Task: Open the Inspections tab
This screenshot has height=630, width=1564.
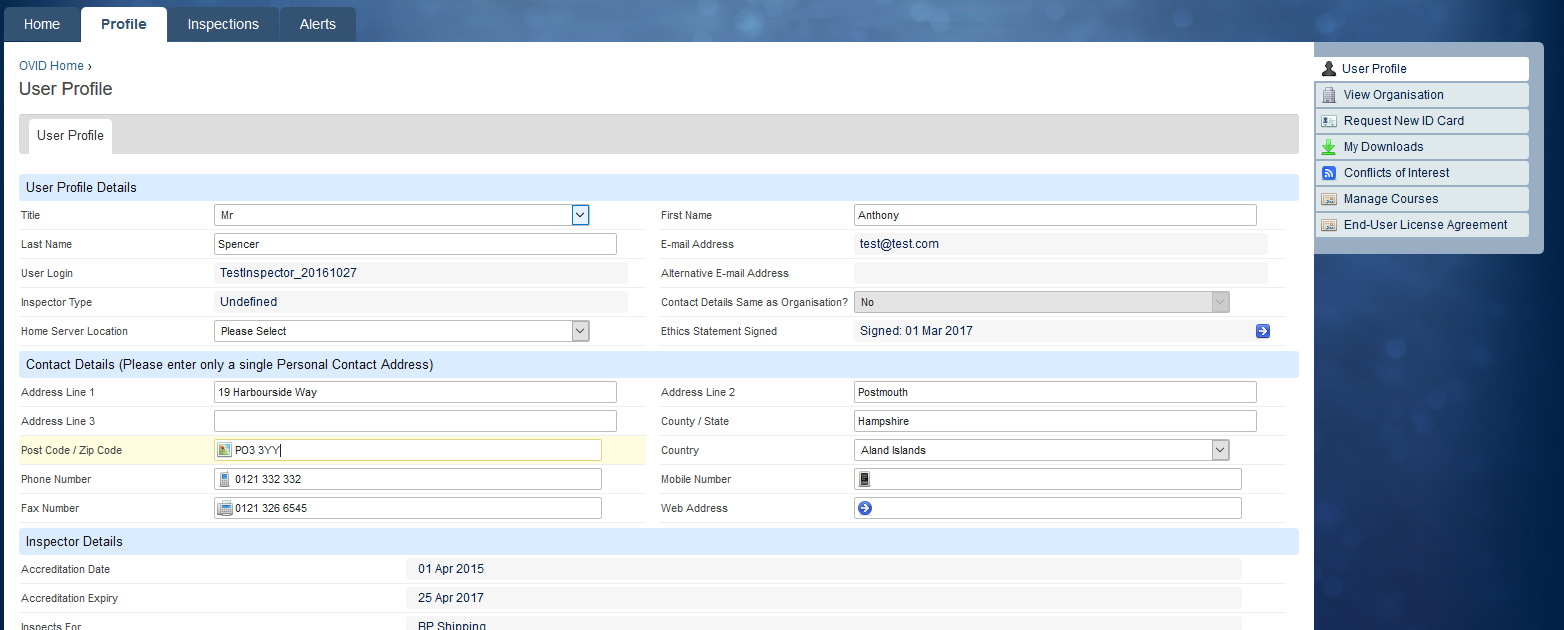Action: [223, 24]
